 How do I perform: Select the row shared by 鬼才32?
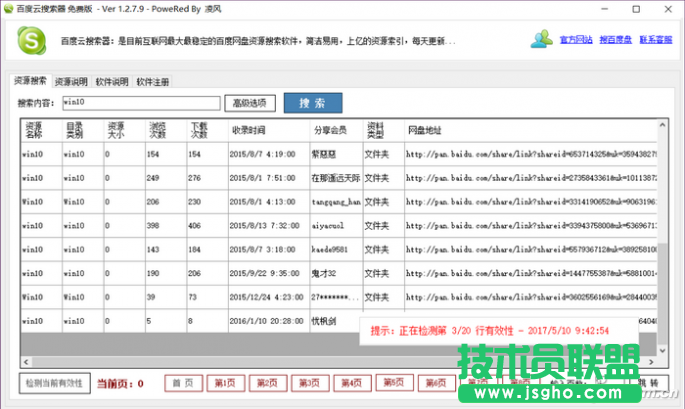tap(339, 273)
